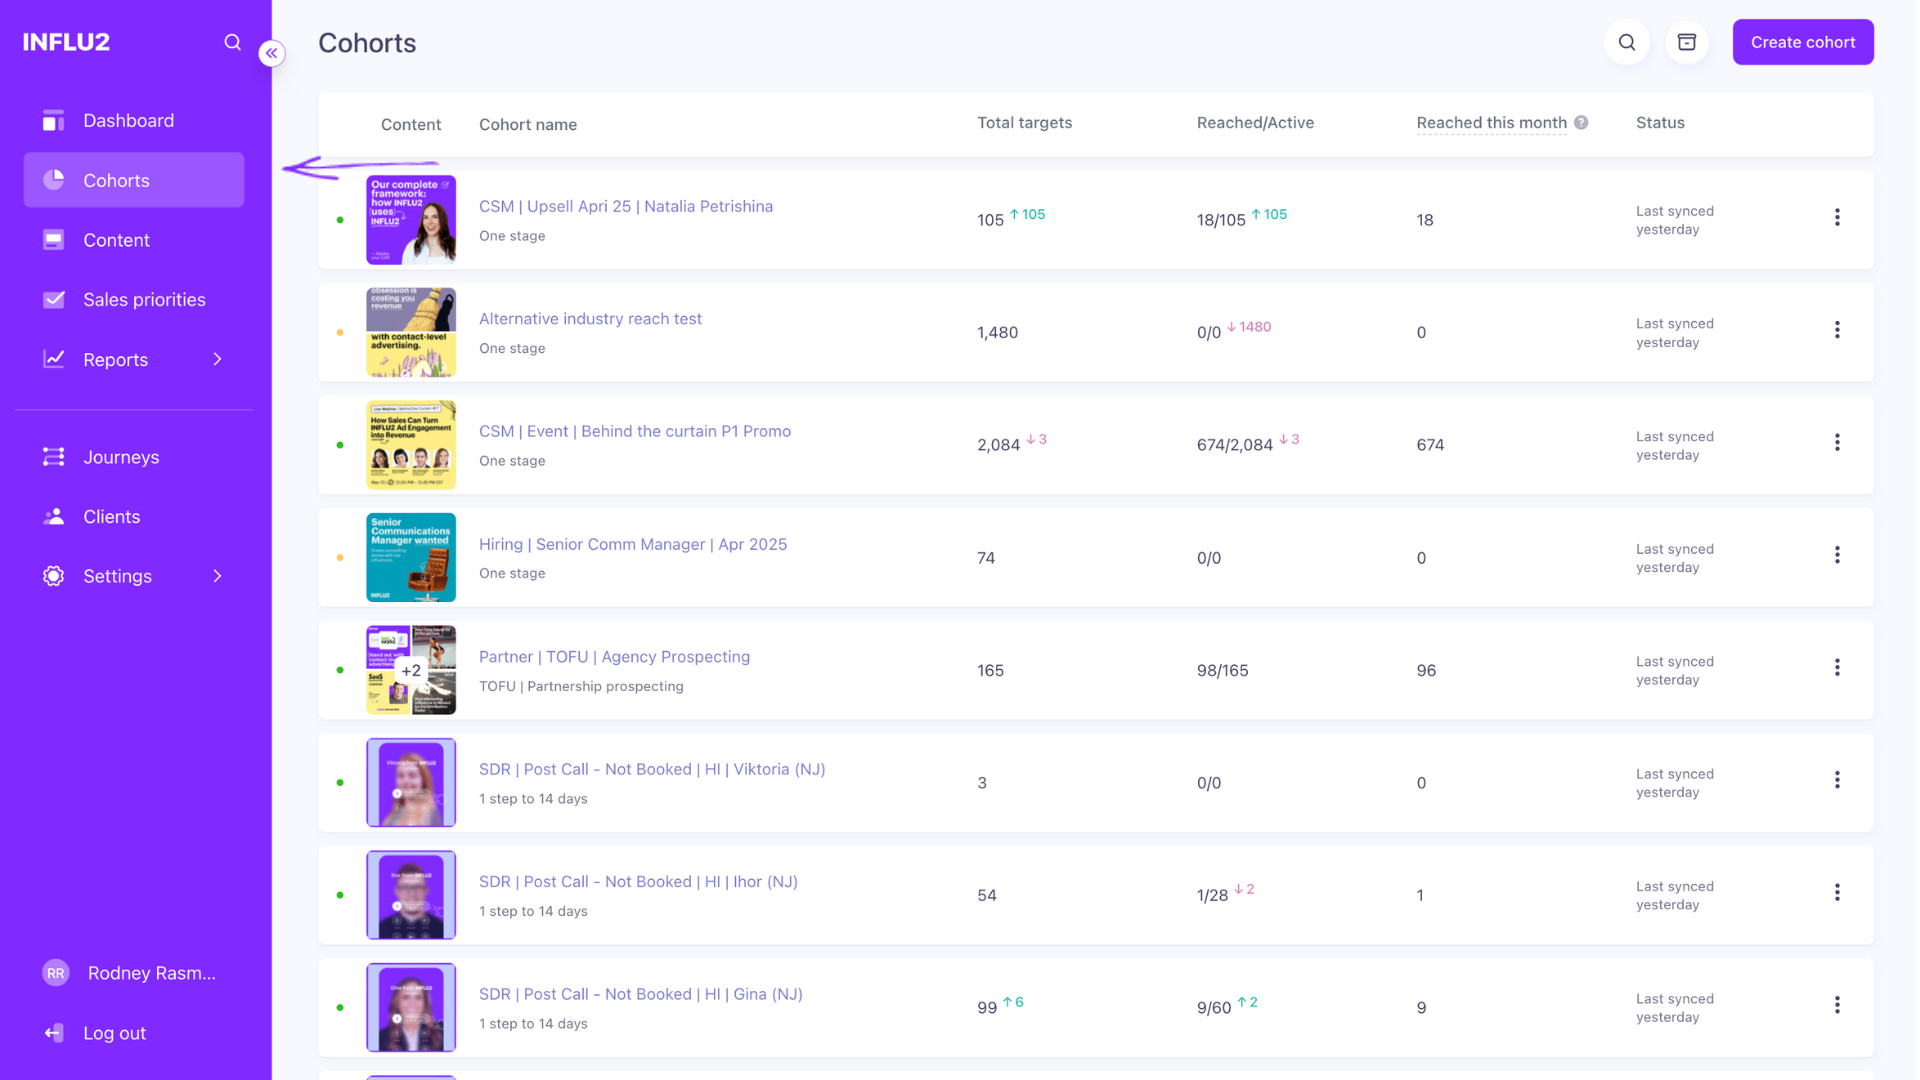Open more options for Ihor (NJ) cohort

(x=1837, y=893)
